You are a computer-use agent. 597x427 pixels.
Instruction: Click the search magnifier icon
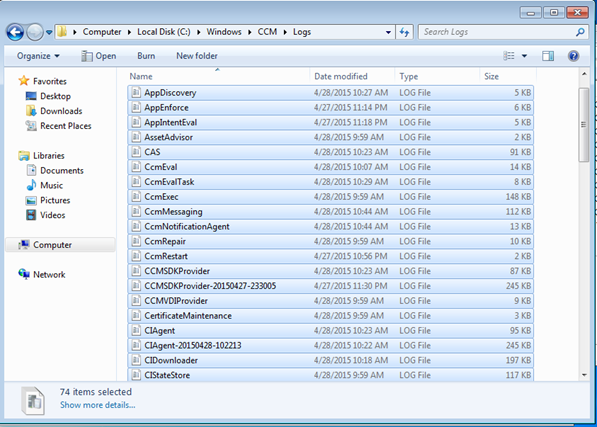(x=580, y=32)
